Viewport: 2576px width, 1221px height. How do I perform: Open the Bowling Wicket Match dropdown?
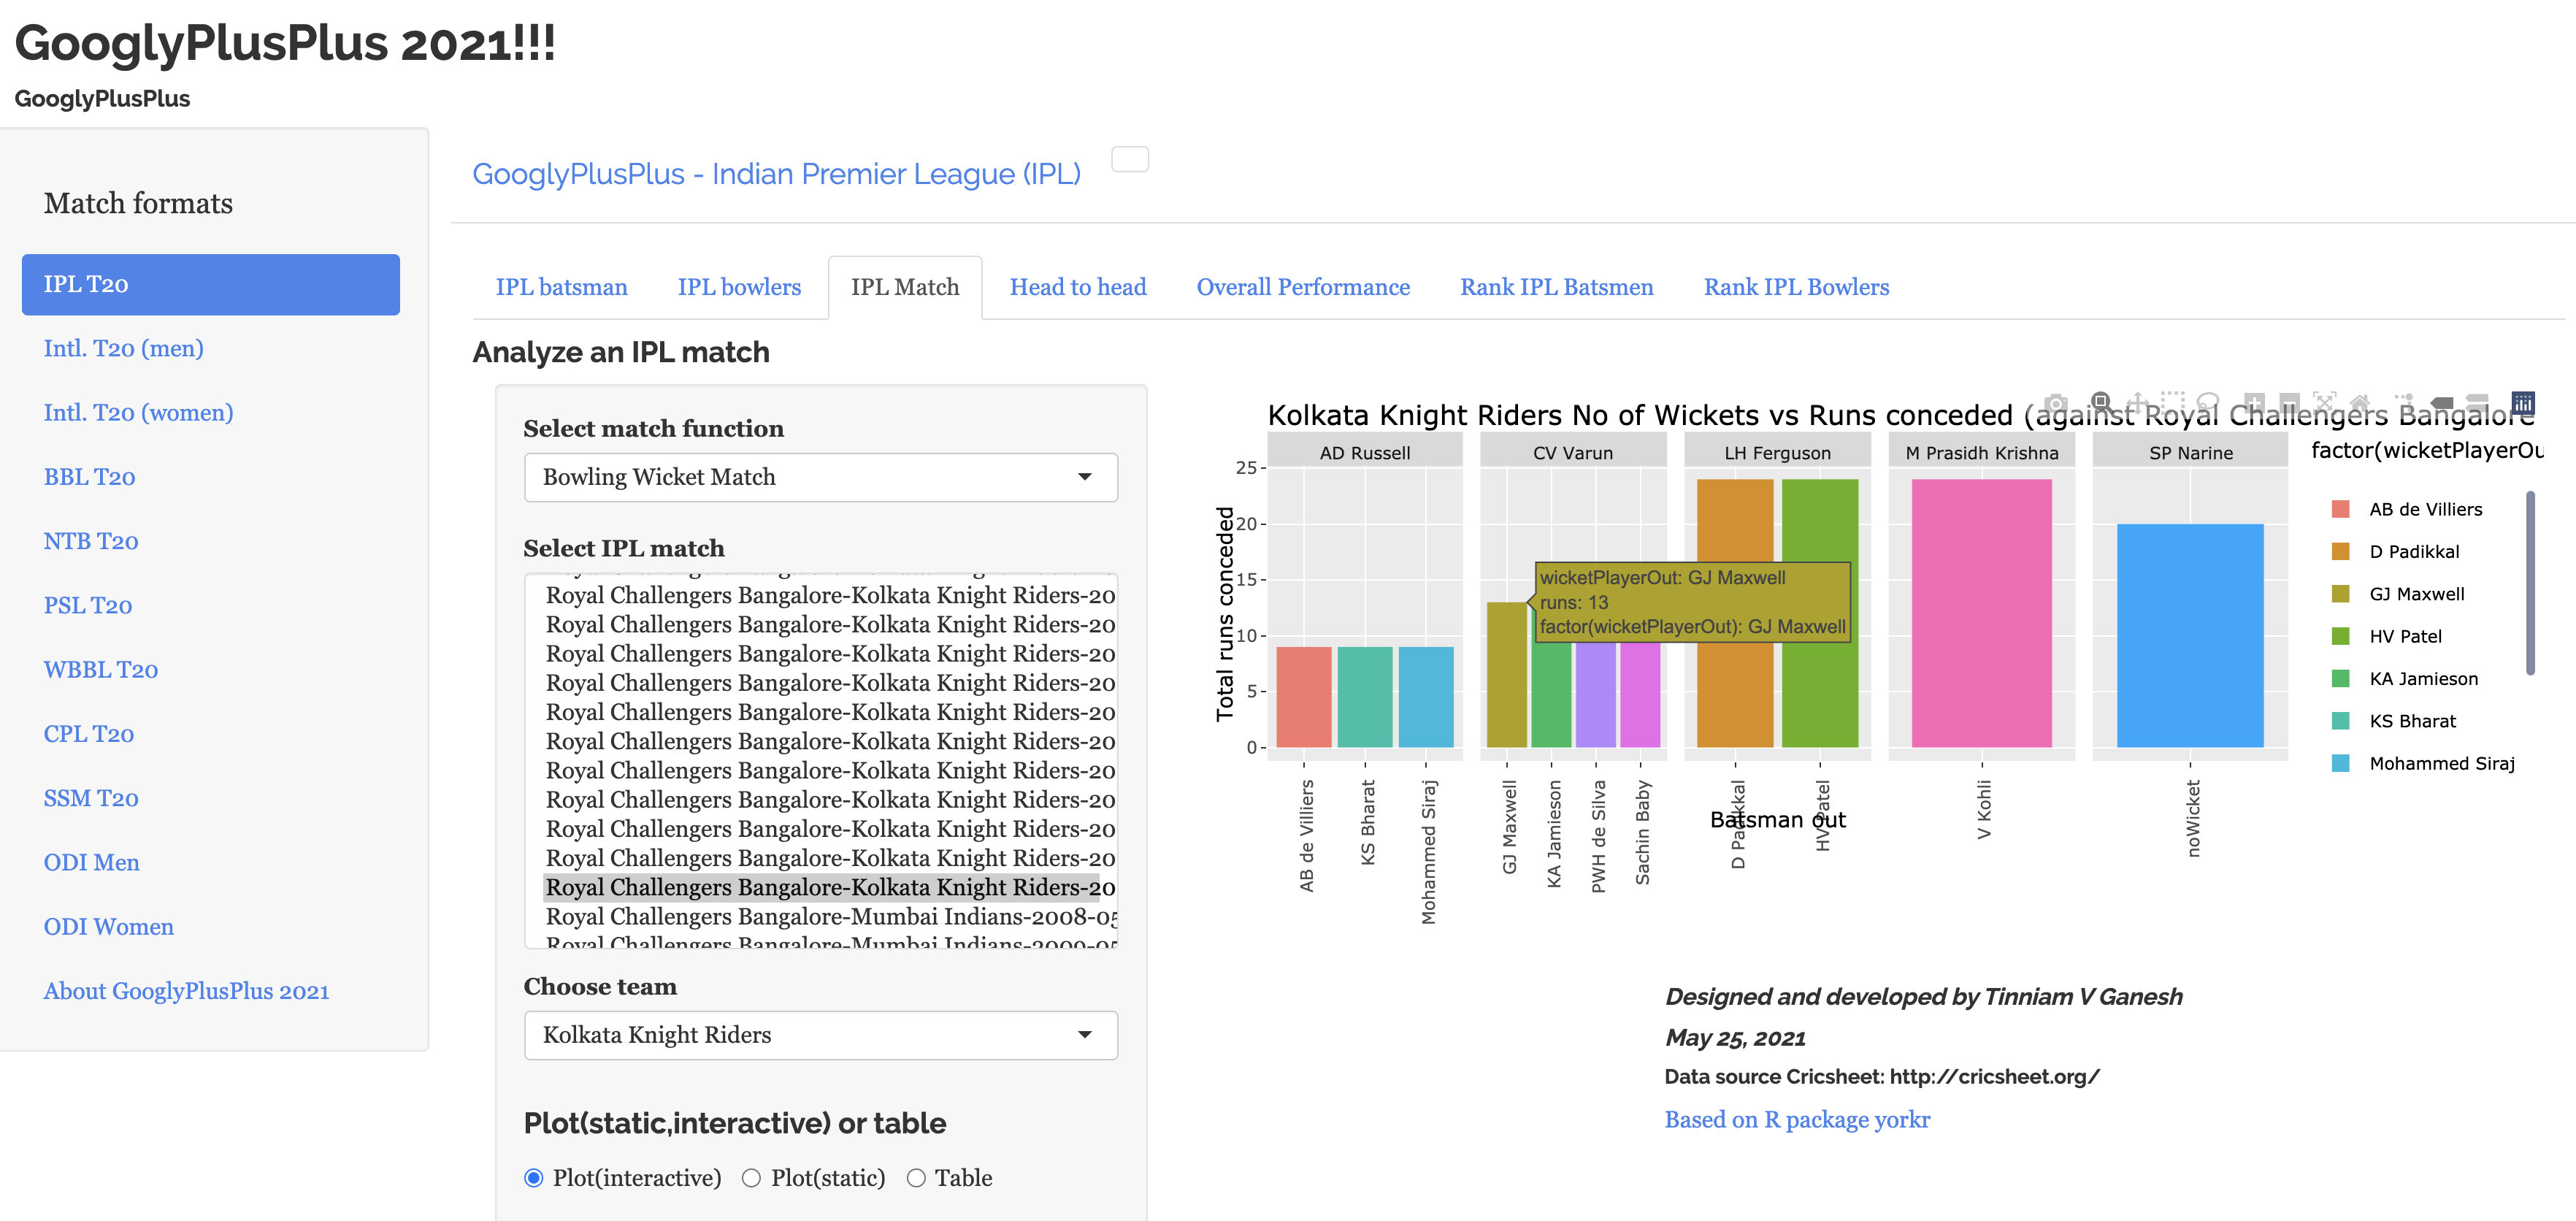click(x=820, y=477)
